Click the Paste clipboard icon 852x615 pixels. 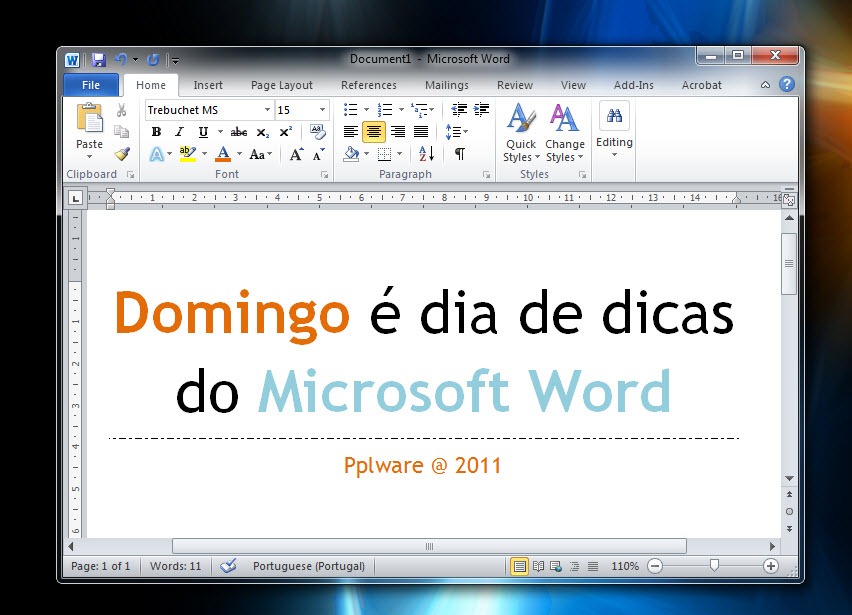point(90,117)
